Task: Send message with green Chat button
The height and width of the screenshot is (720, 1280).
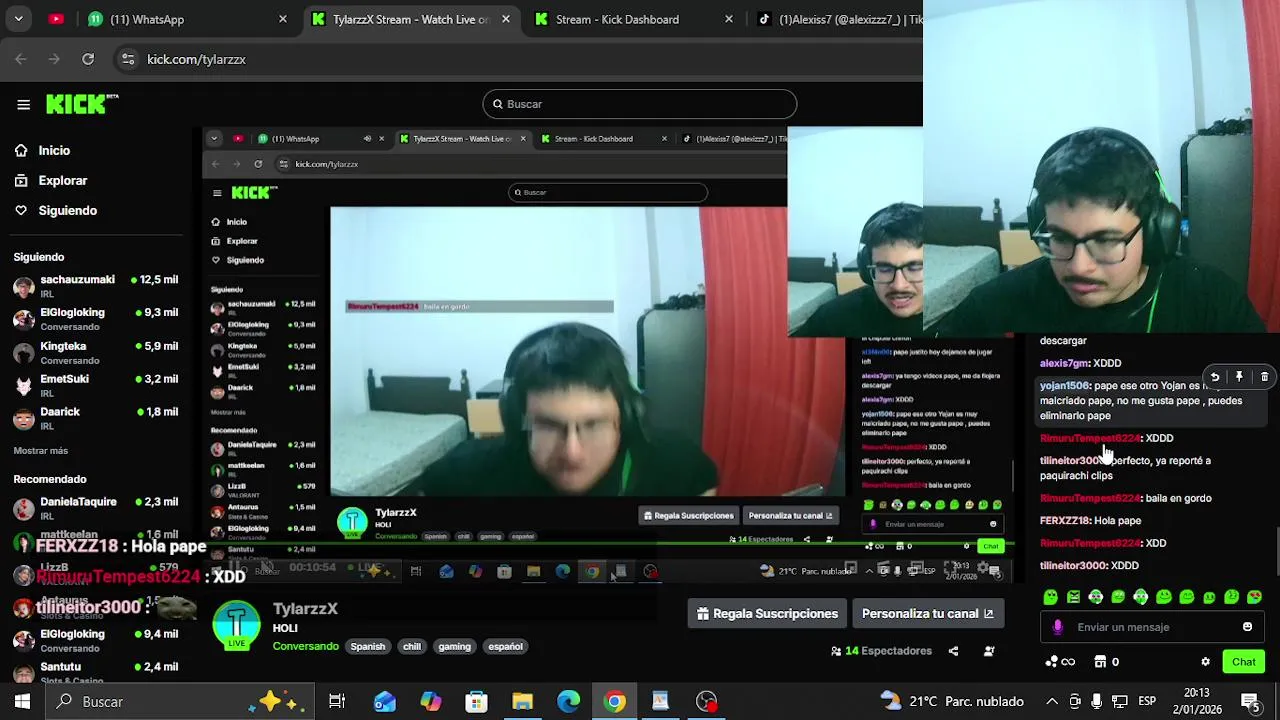Action: [x=1244, y=662]
